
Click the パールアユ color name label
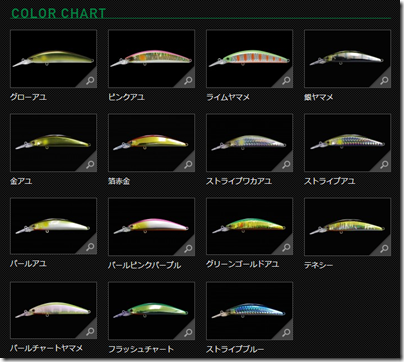tap(28, 264)
